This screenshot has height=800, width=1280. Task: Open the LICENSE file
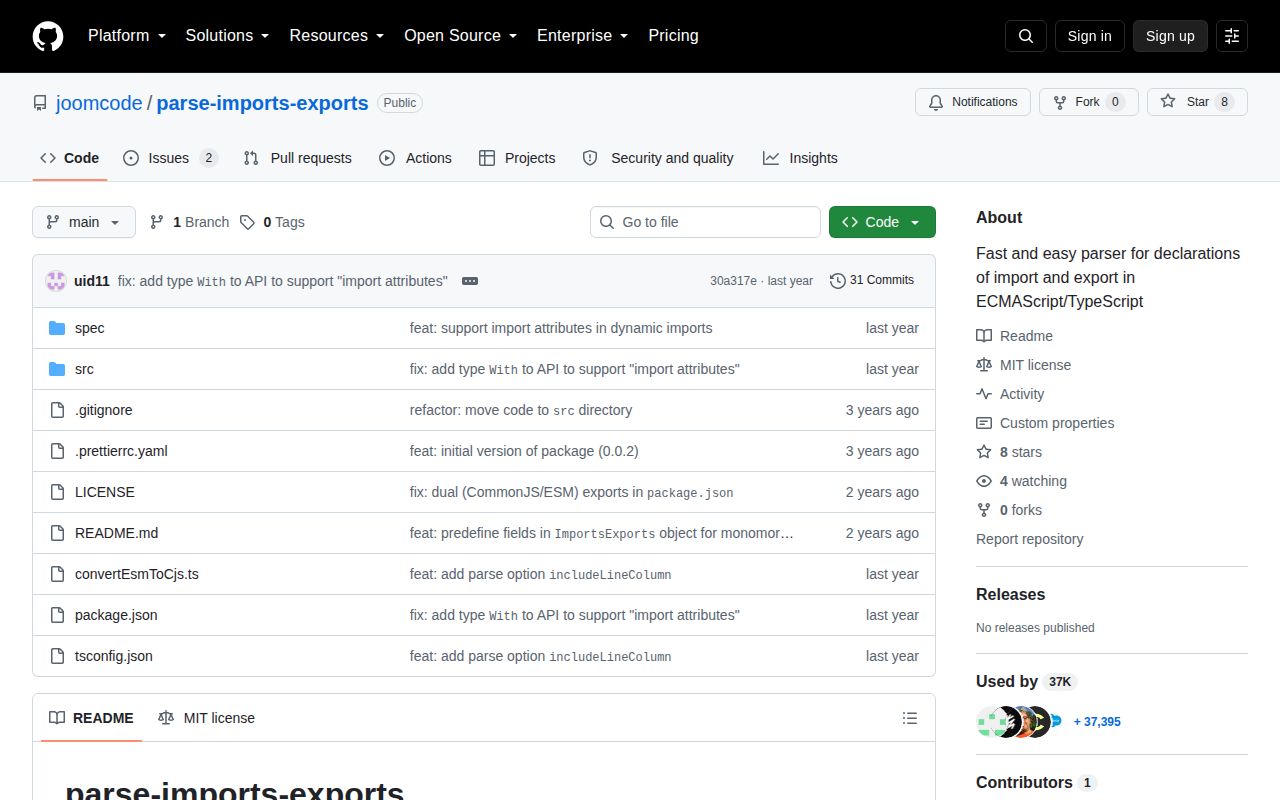pos(105,492)
